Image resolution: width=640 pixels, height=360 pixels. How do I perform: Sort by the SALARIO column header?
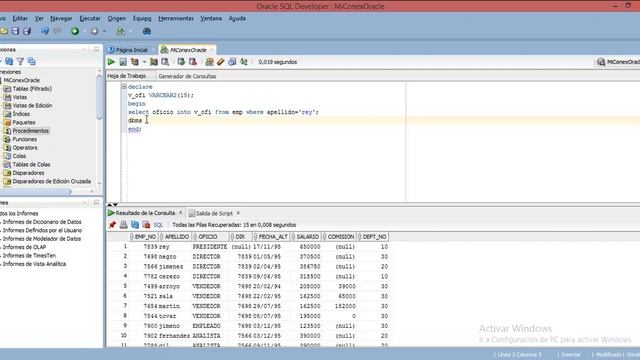point(307,237)
